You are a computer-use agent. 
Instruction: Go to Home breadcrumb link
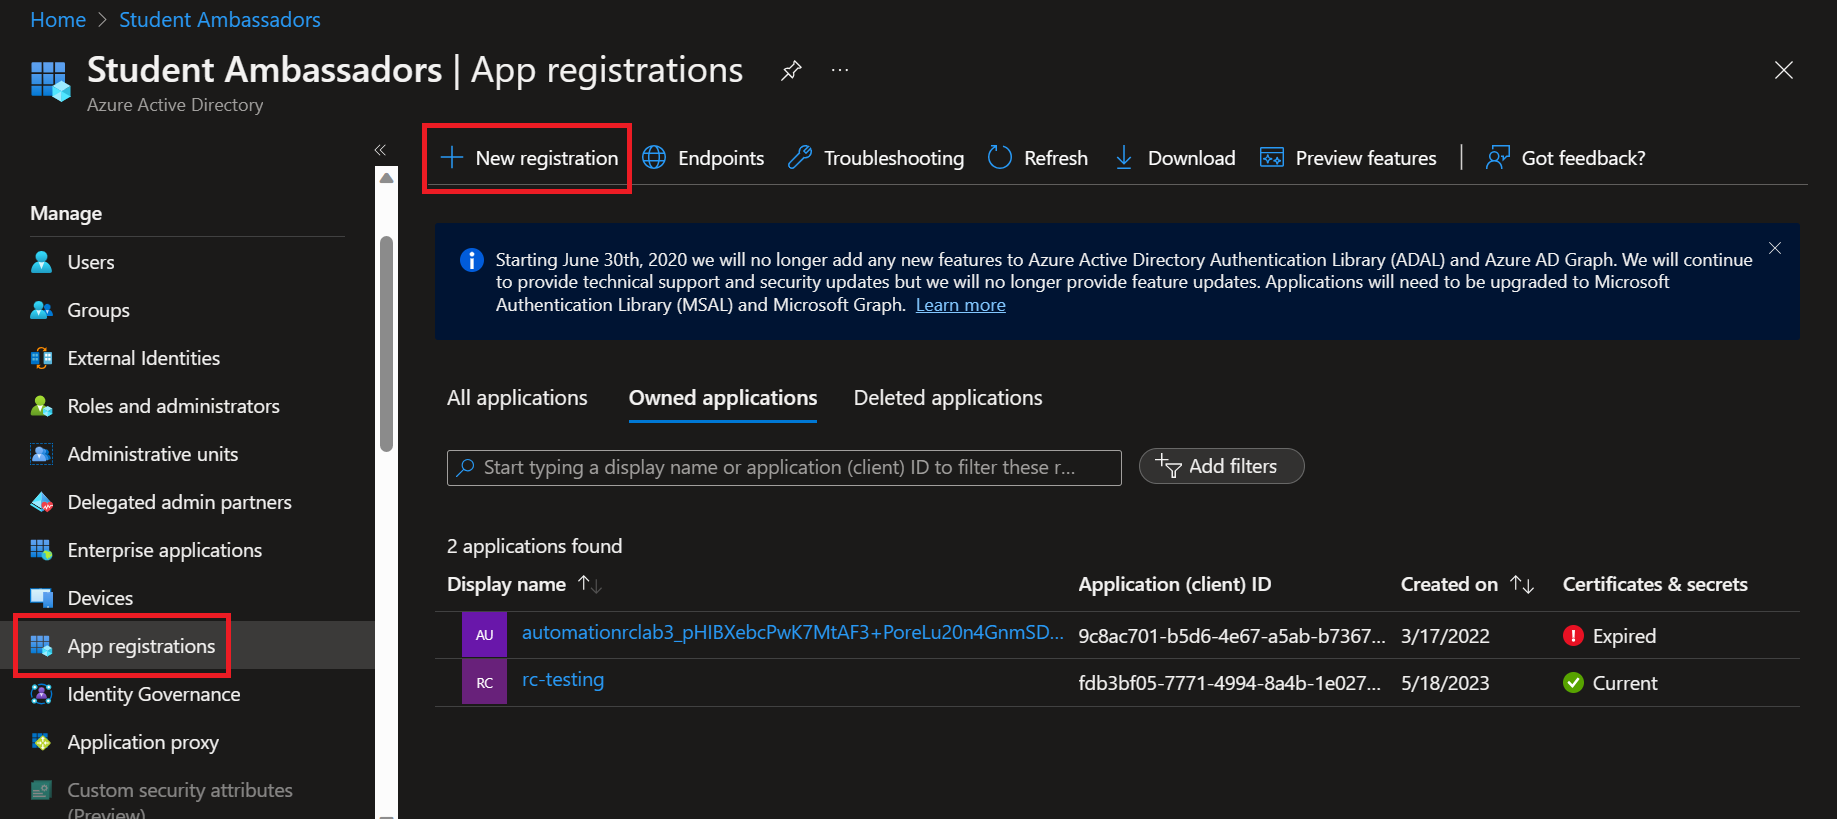tap(58, 20)
